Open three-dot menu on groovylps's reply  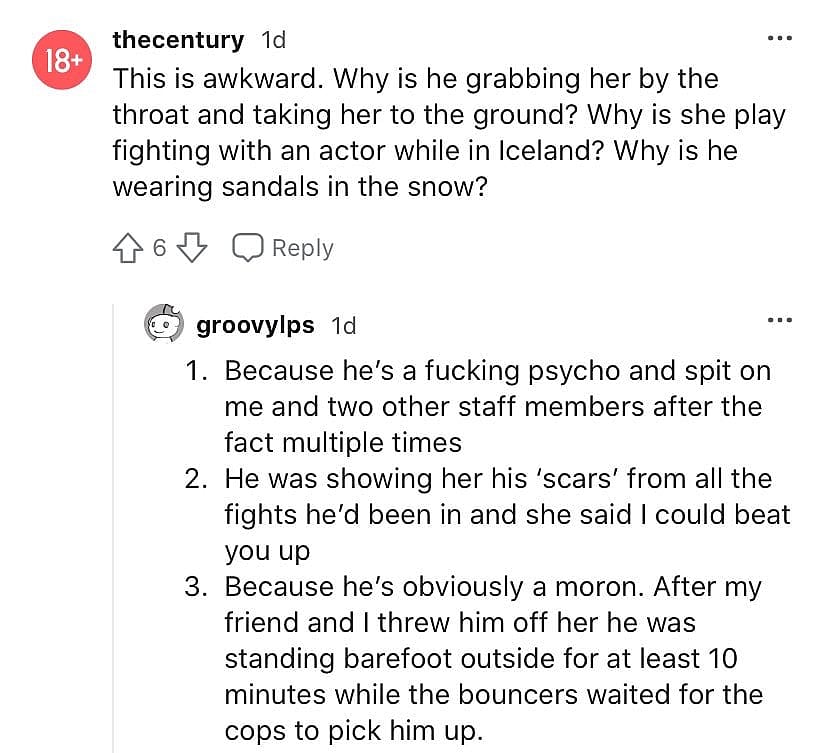tap(778, 321)
